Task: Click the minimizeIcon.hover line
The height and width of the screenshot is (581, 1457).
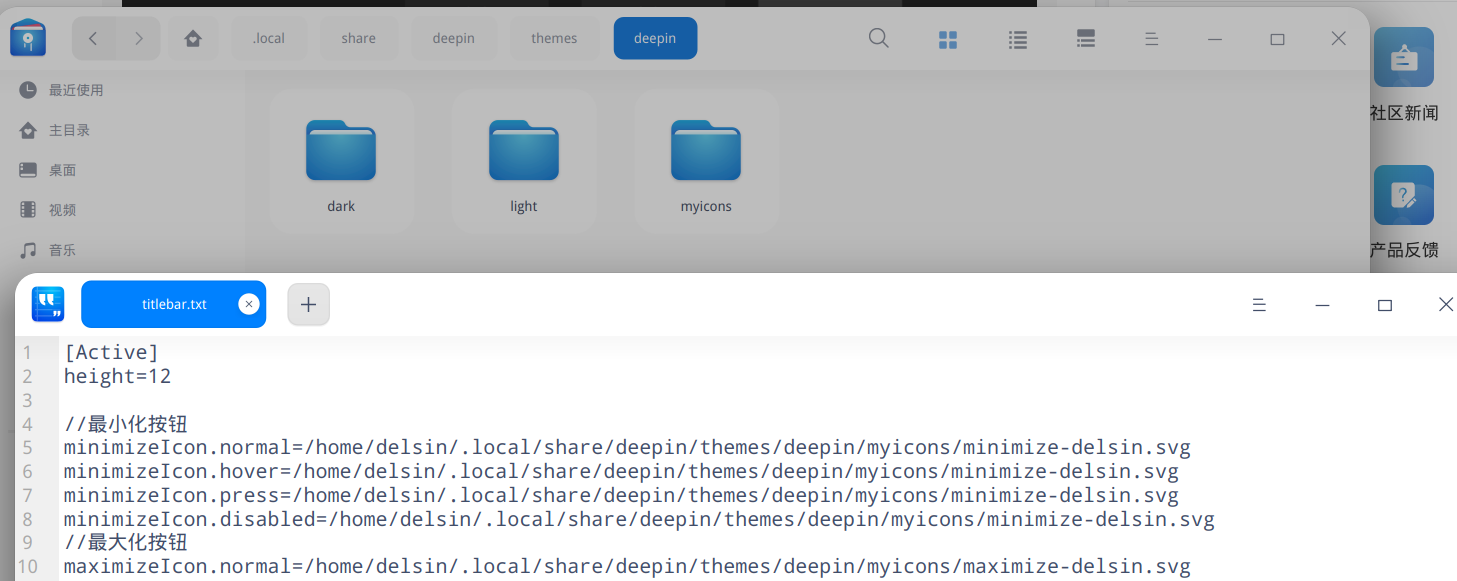Action: tap(621, 472)
